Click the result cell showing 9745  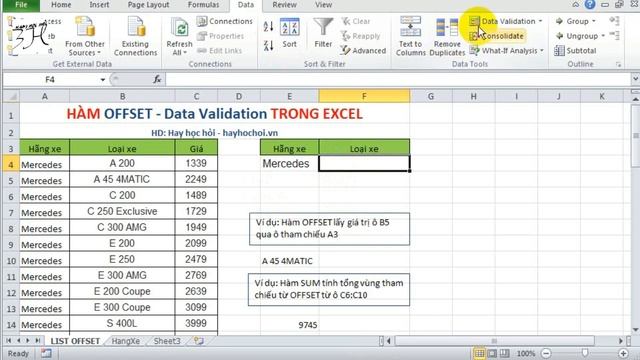pos(289,325)
